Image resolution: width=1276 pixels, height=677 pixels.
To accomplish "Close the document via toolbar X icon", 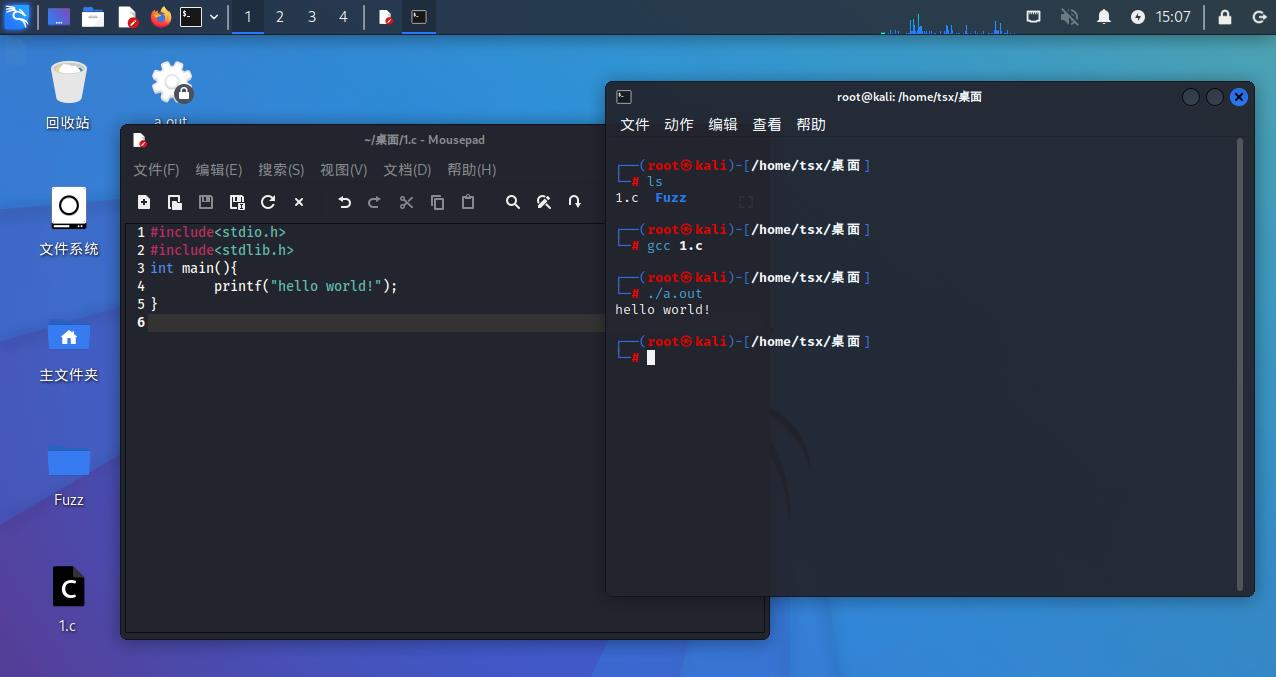I will [x=299, y=202].
